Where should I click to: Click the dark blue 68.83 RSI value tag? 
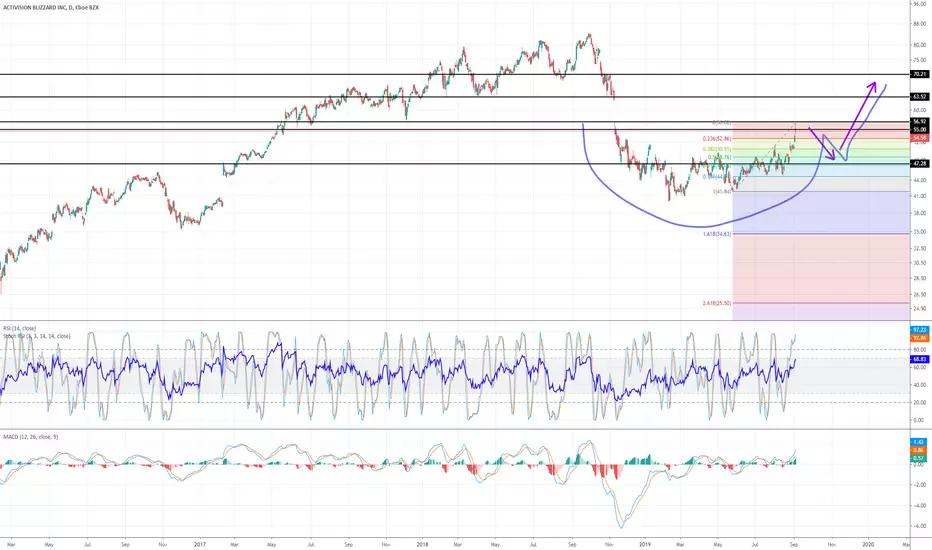919,359
